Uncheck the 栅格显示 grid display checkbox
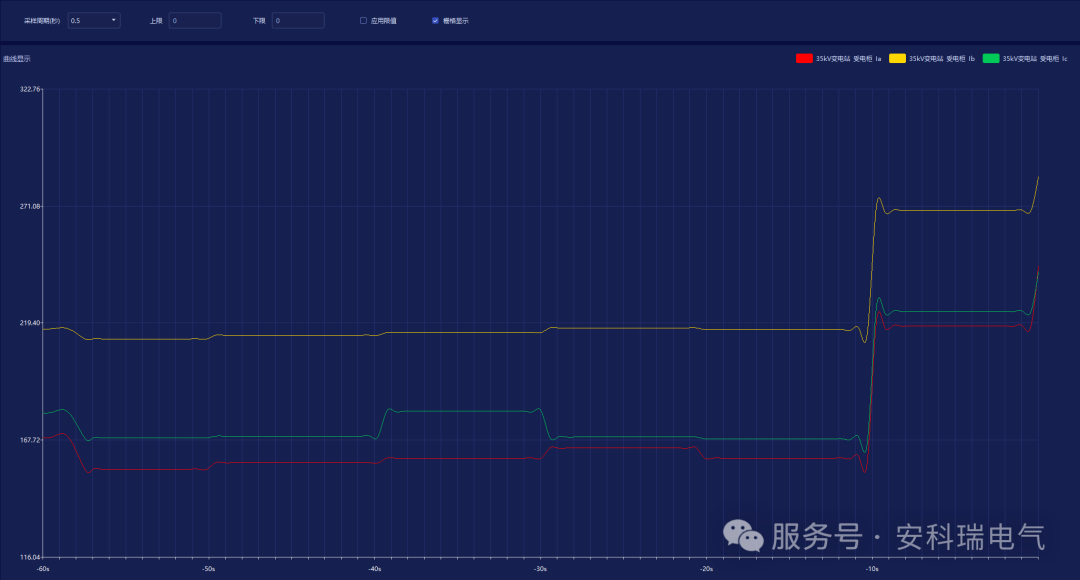Screen dimensions: 1080x580 435,21
